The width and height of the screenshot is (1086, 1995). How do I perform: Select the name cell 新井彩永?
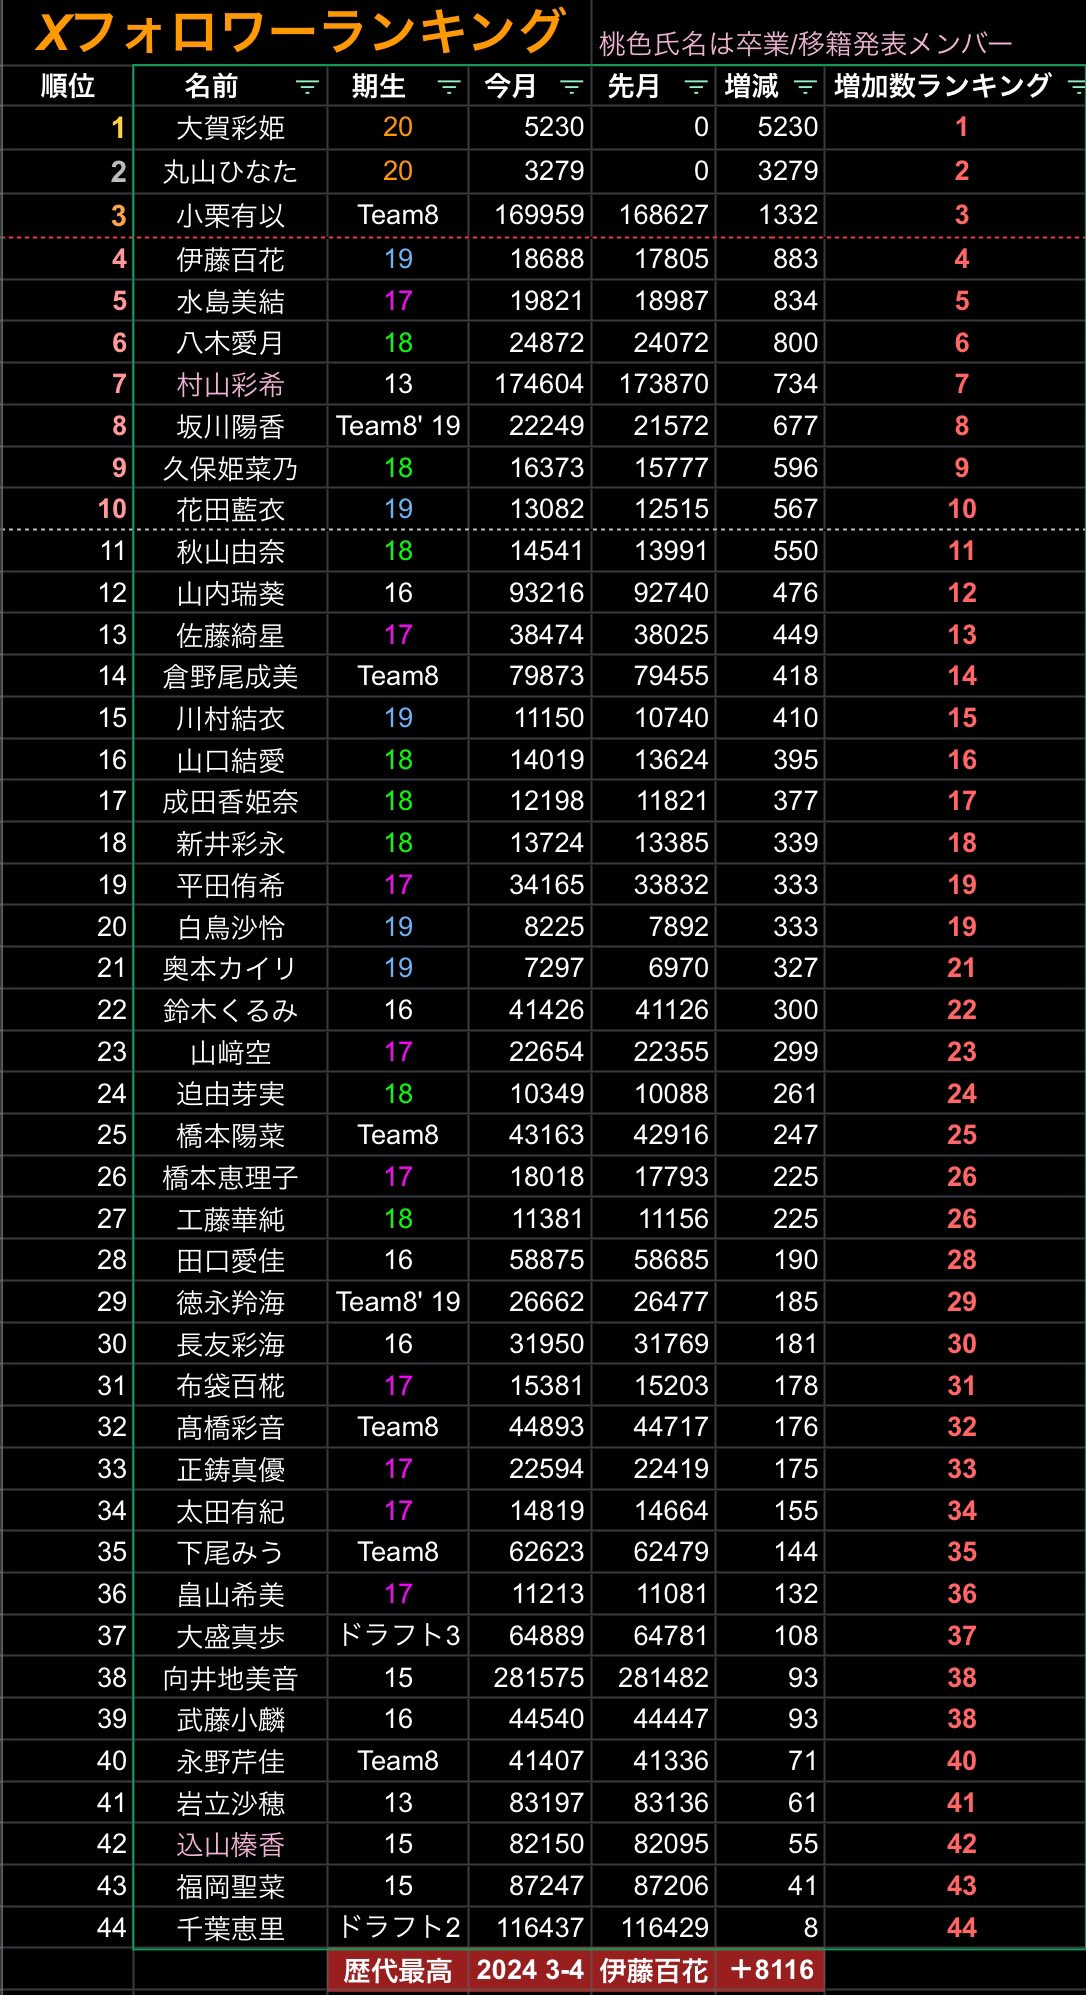pos(230,843)
